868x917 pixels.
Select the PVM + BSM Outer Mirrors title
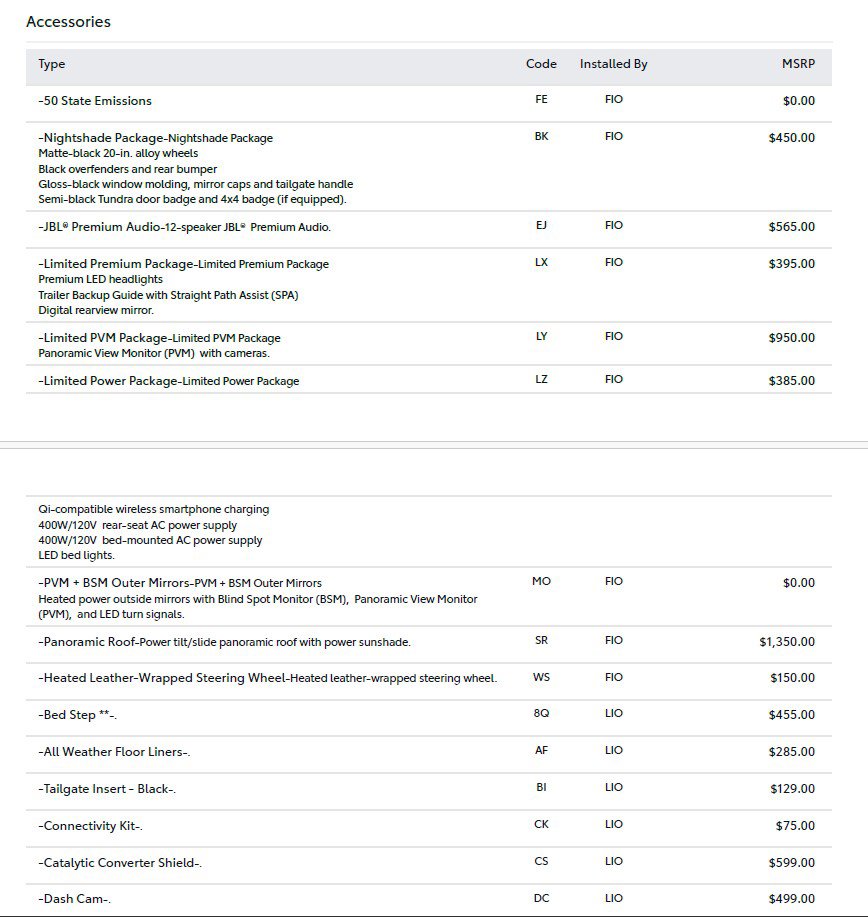point(180,583)
